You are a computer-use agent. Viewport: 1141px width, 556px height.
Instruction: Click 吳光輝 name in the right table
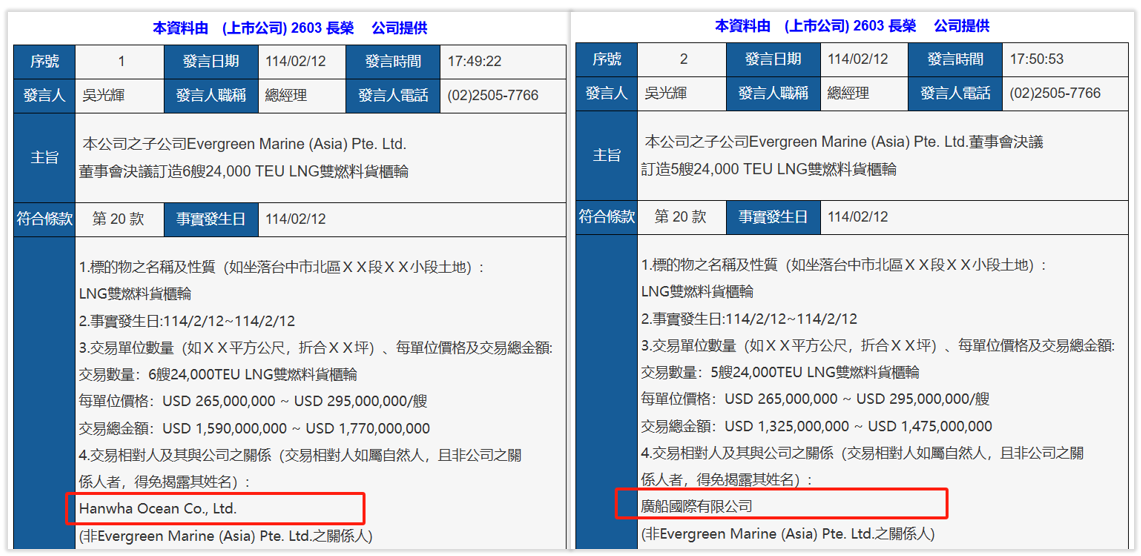(665, 93)
